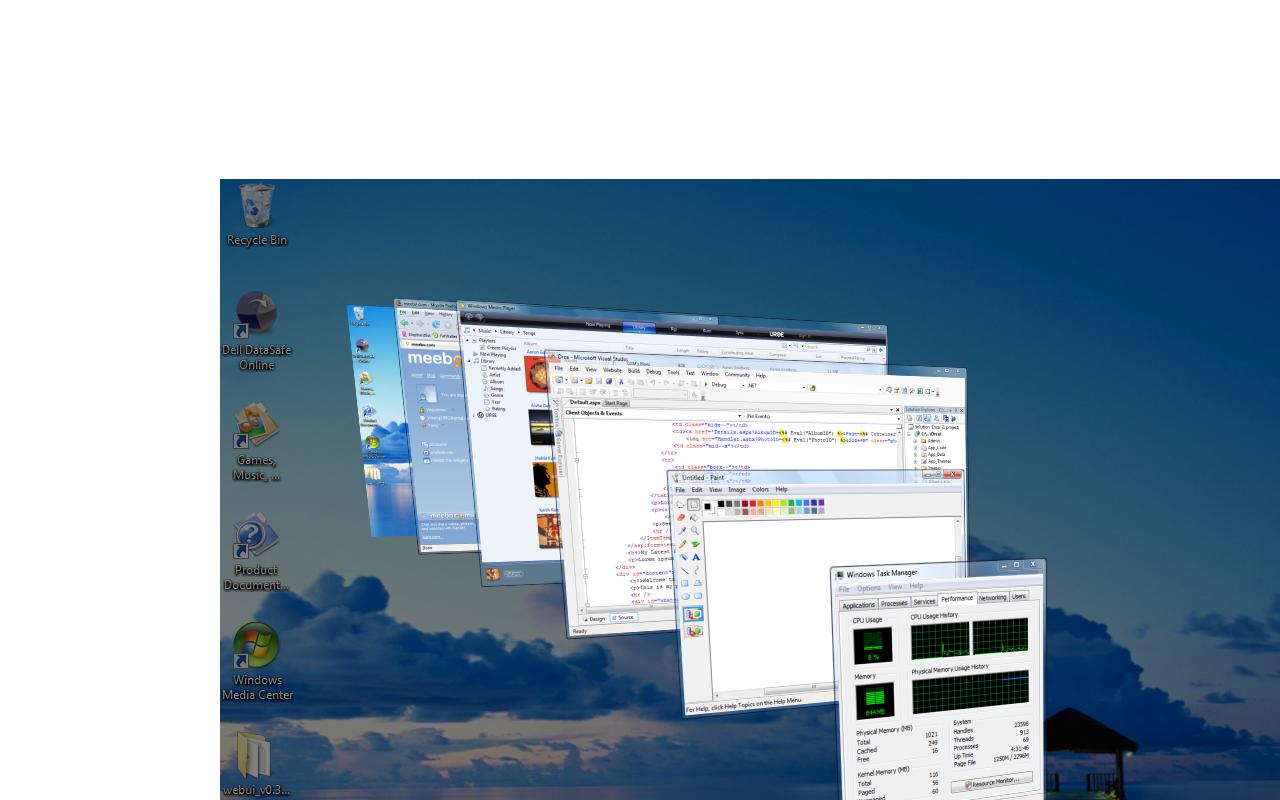Switch to Services tab in Task Manager

click(925, 602)
